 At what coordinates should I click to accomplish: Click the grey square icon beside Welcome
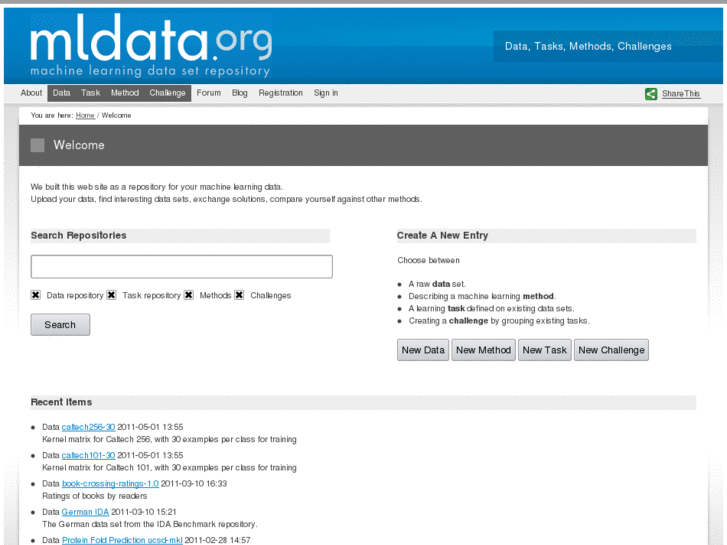(x=38, y=145)
